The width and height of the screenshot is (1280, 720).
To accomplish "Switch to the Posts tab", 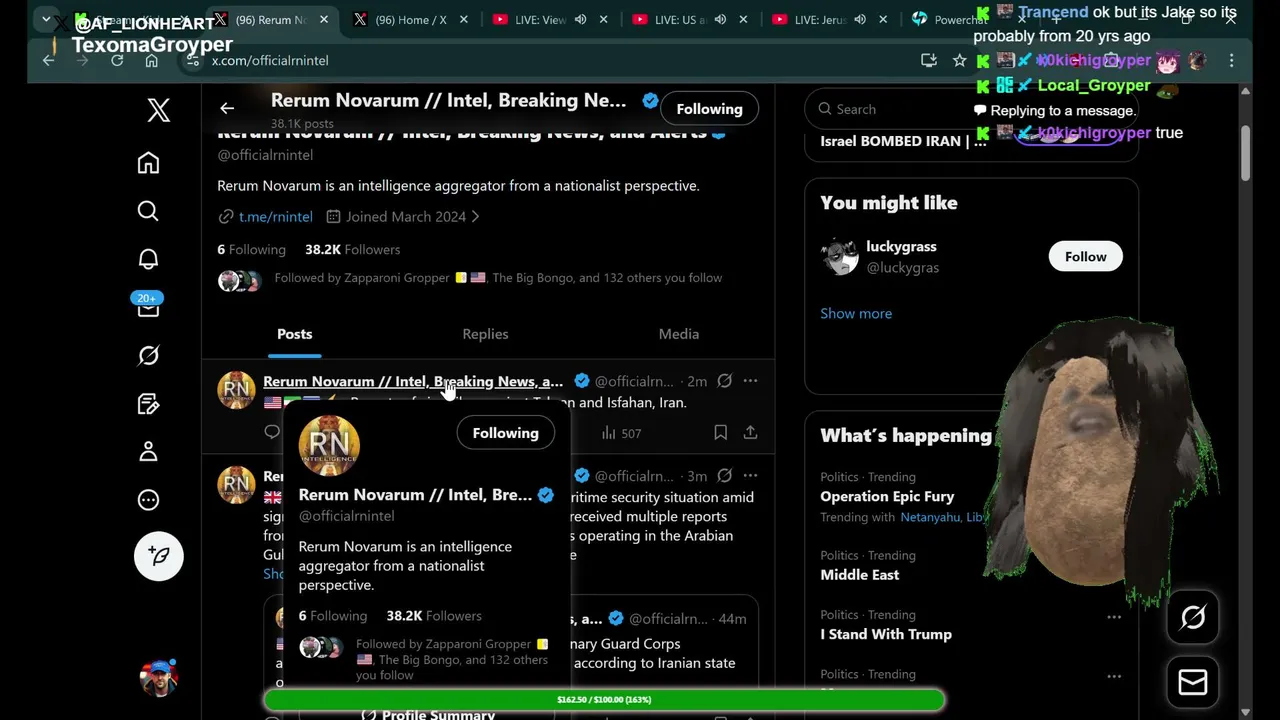I will 295,334.
